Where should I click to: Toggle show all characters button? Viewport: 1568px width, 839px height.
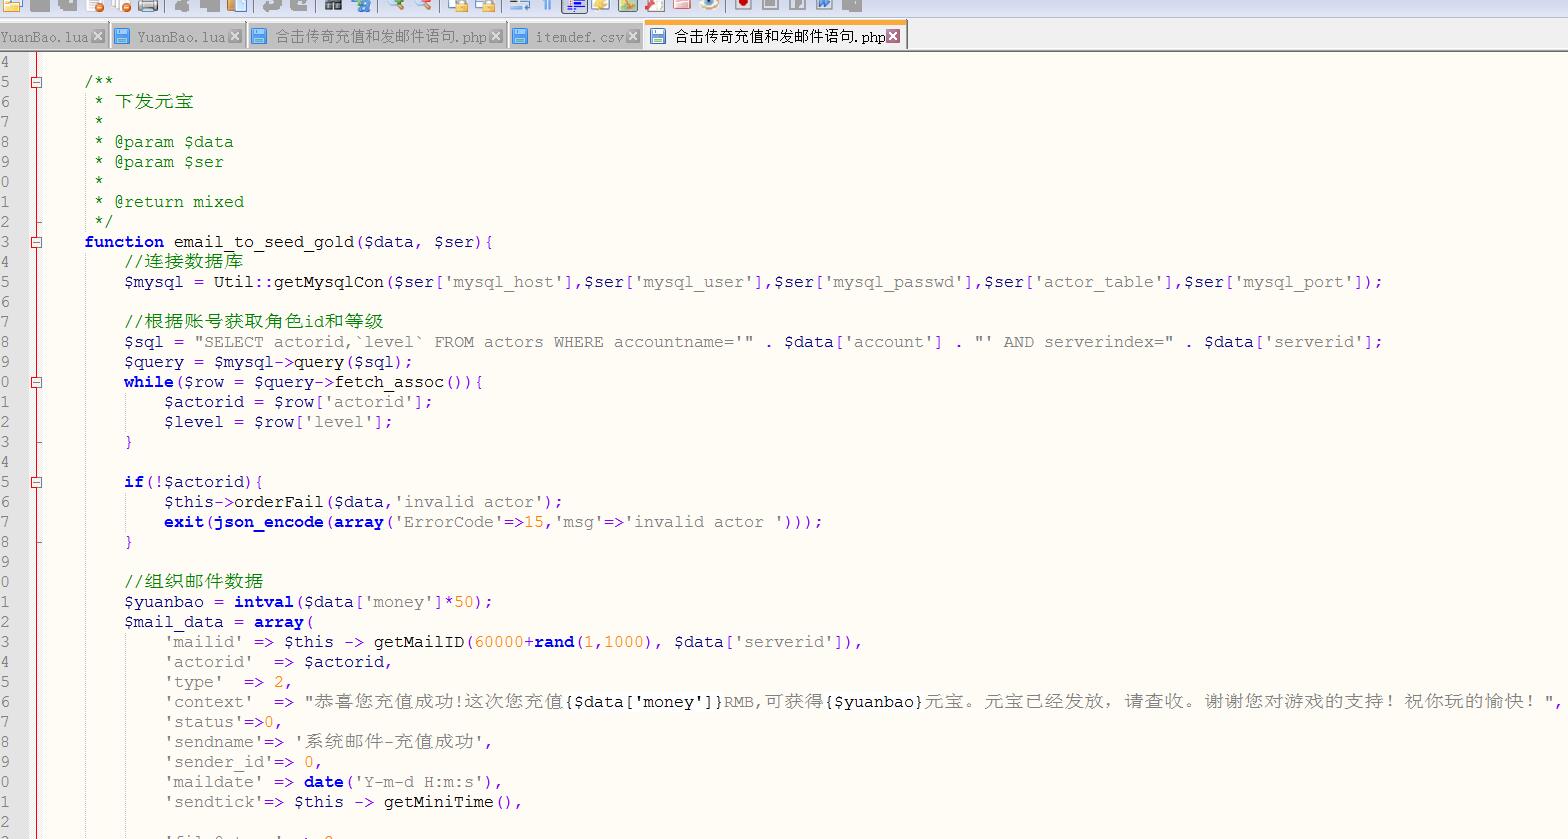coord(547,5)
